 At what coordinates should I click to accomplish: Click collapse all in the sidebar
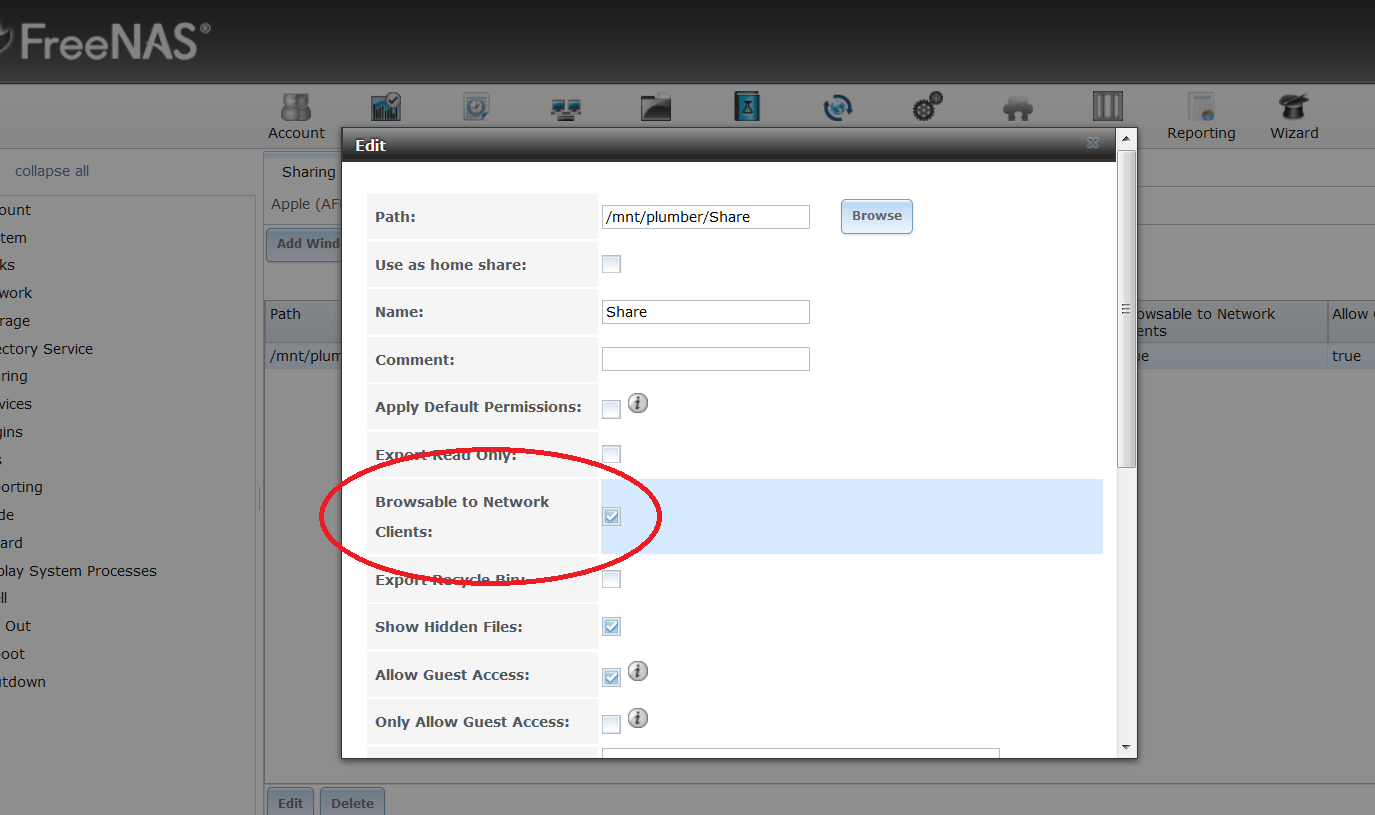point(52,171)
